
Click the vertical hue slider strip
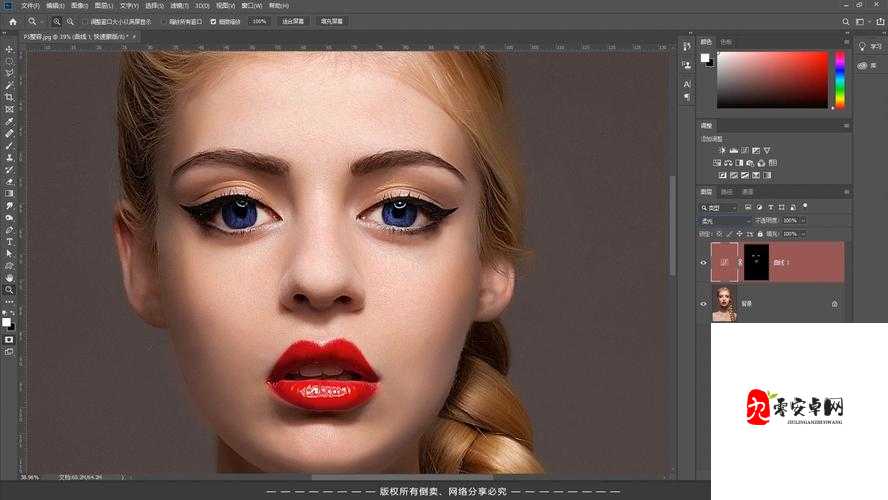click(840, 80)
